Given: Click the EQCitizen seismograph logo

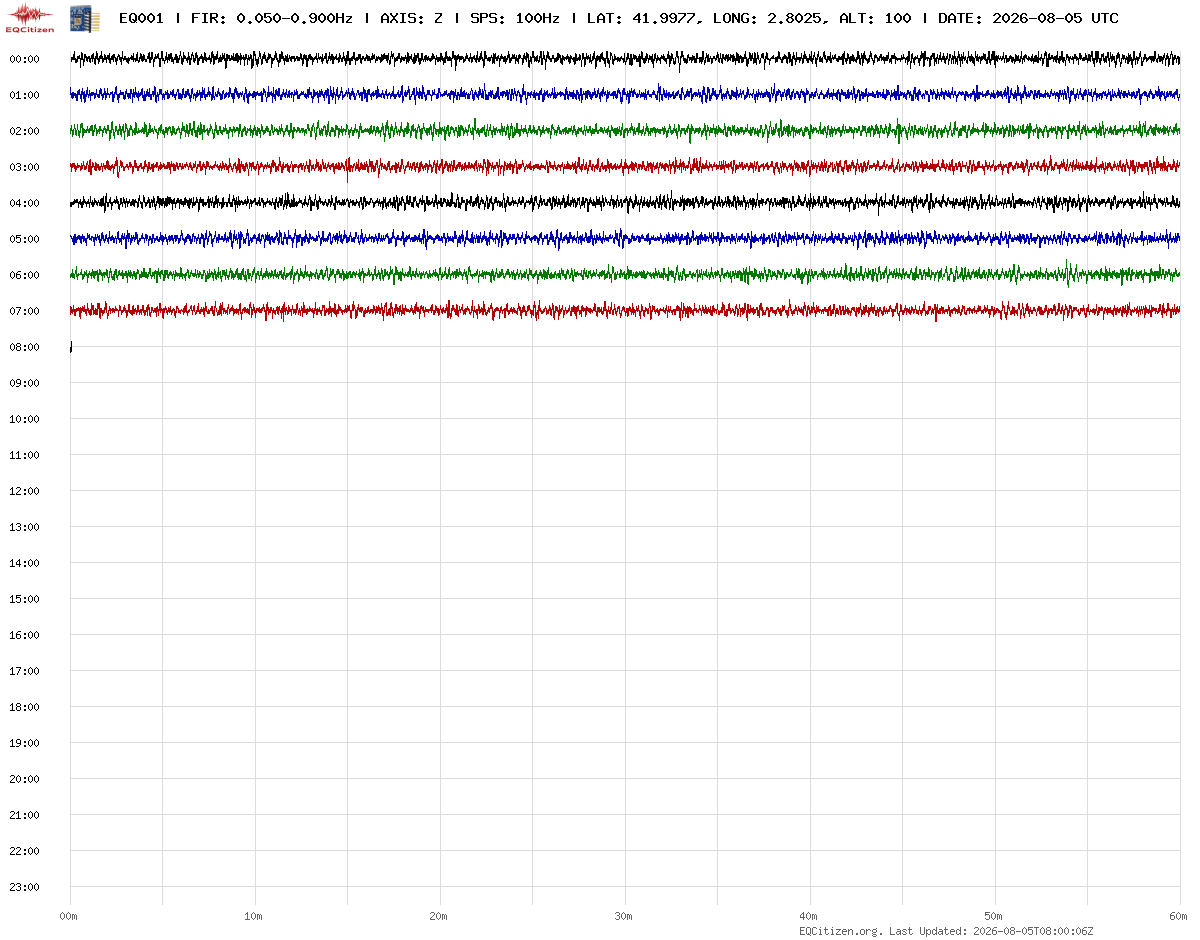Looking at the screenshot, I should (29, 18).
